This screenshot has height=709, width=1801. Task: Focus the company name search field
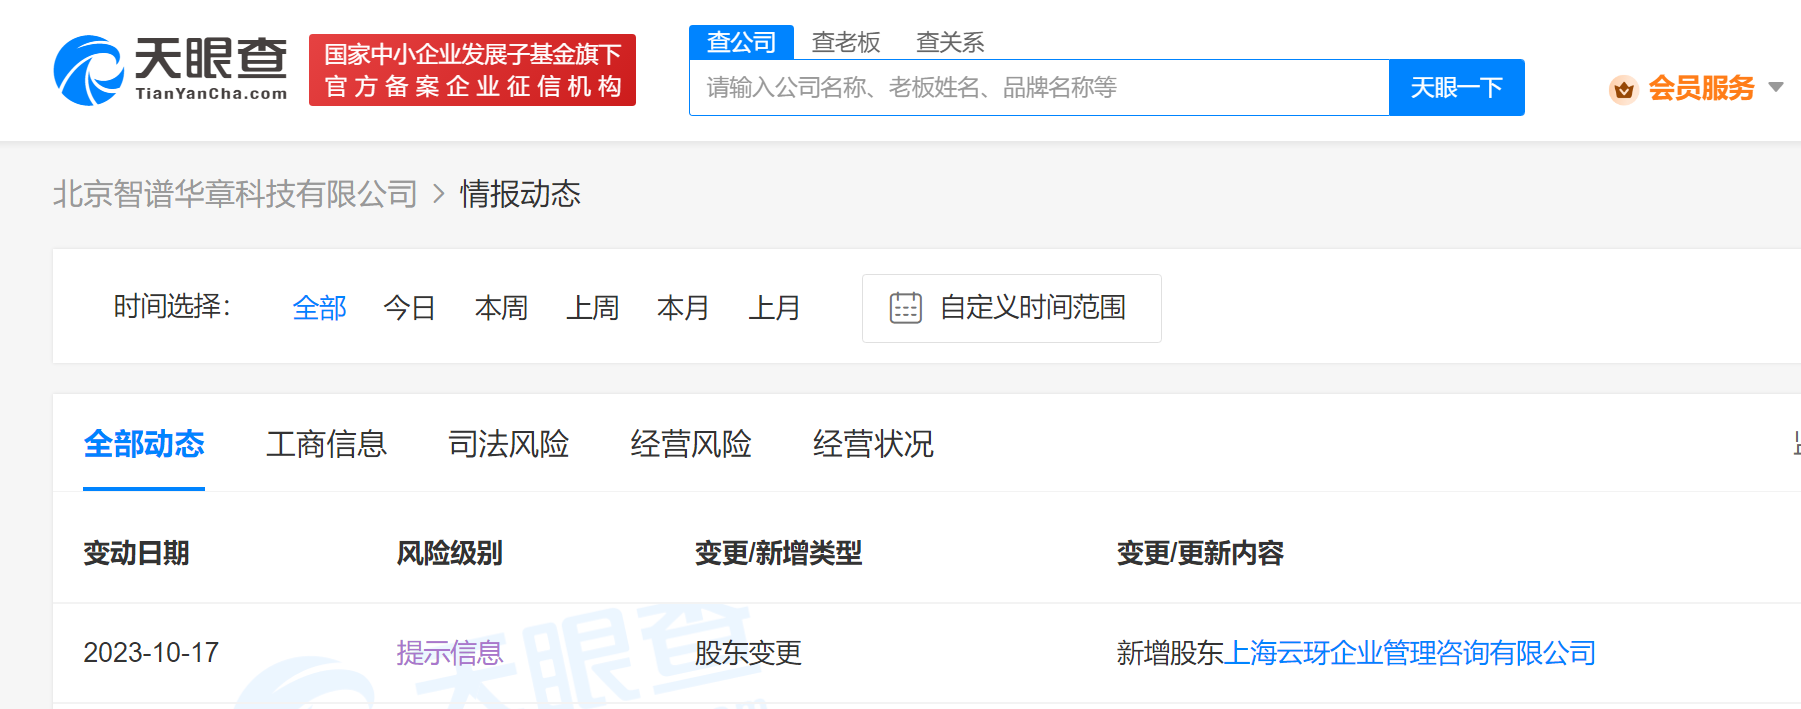coord(1039,88)
